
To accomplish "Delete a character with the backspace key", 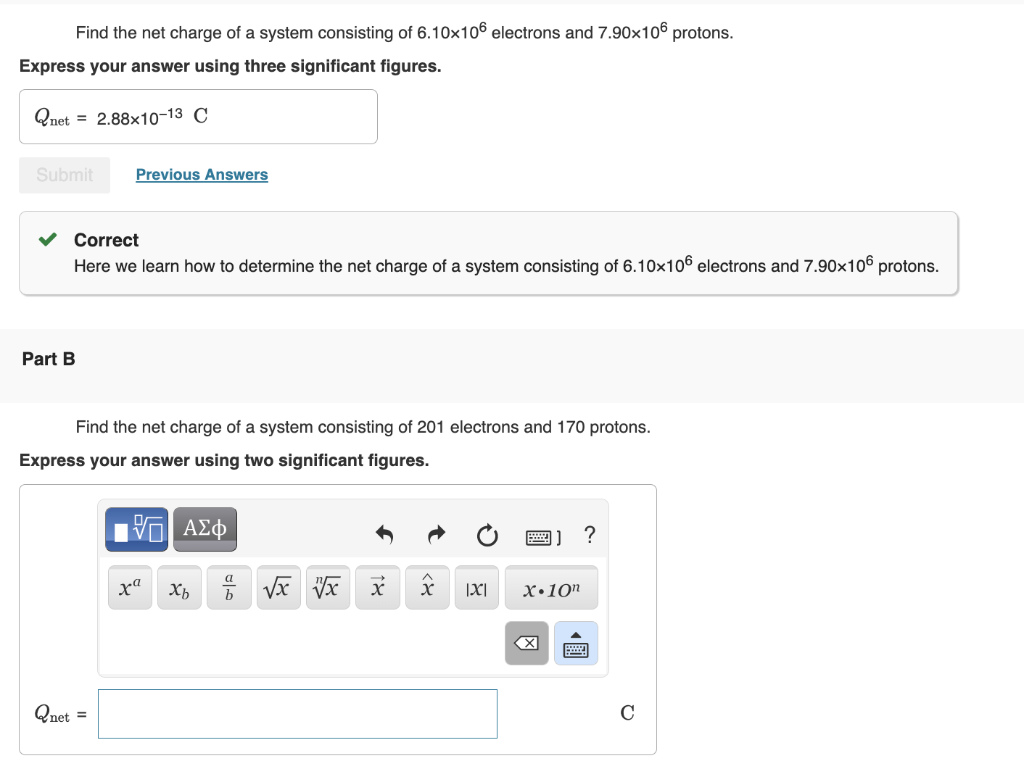I will click(x=526, y=643).
